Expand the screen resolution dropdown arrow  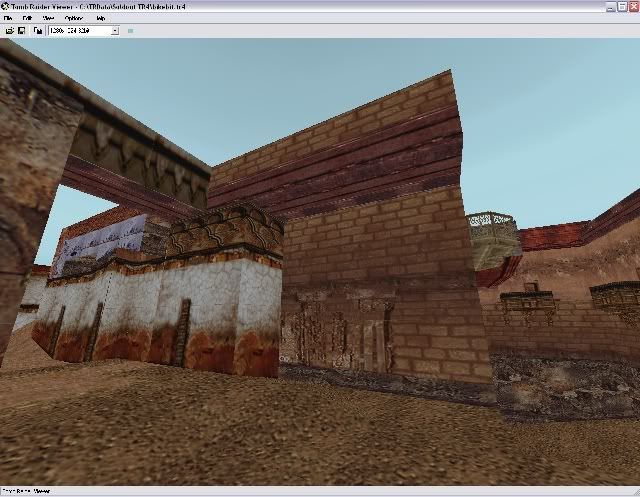coord(115,31)
